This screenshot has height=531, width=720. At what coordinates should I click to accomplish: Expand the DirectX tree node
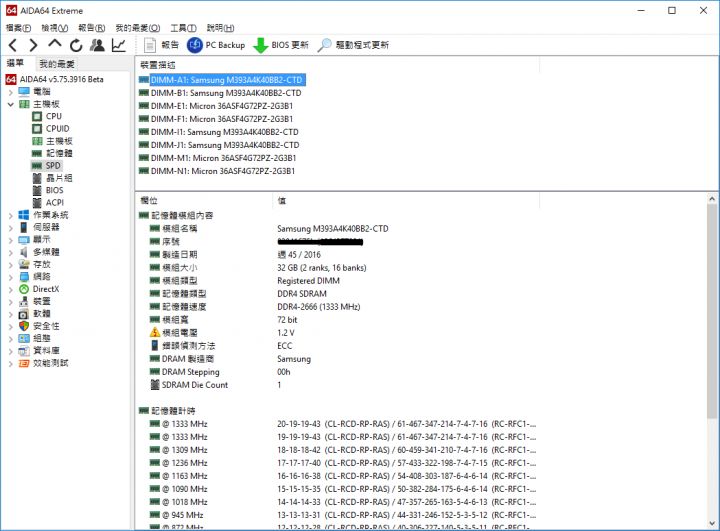click(11, 289)
